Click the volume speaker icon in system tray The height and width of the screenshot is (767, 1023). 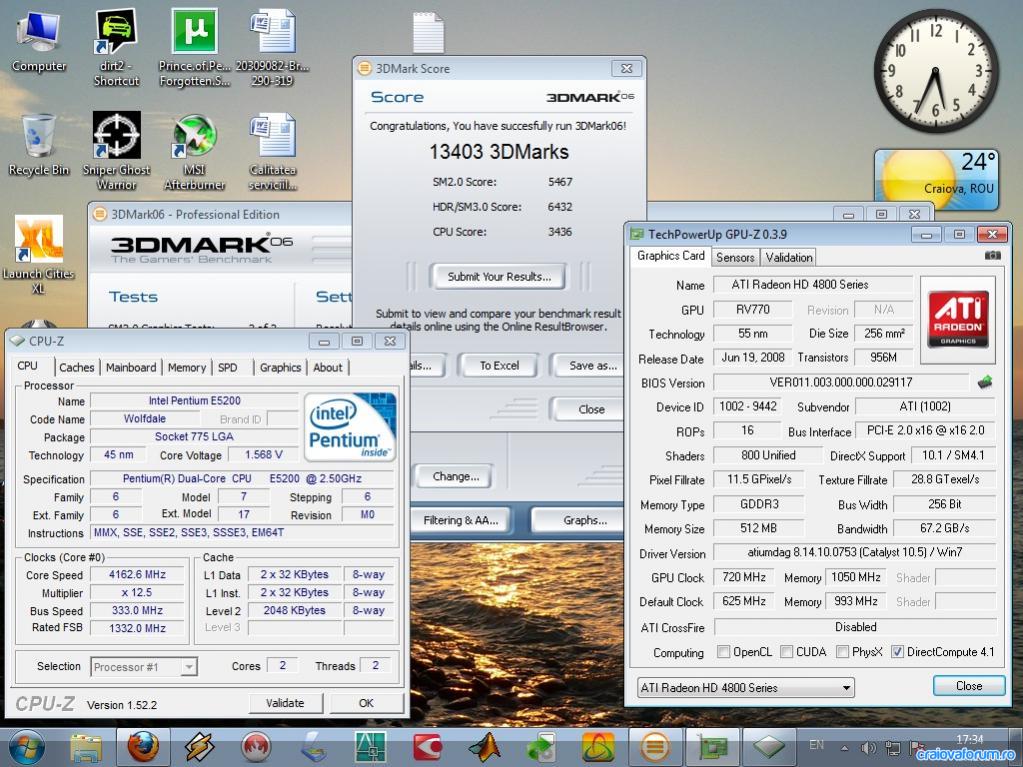click(868, 748)
